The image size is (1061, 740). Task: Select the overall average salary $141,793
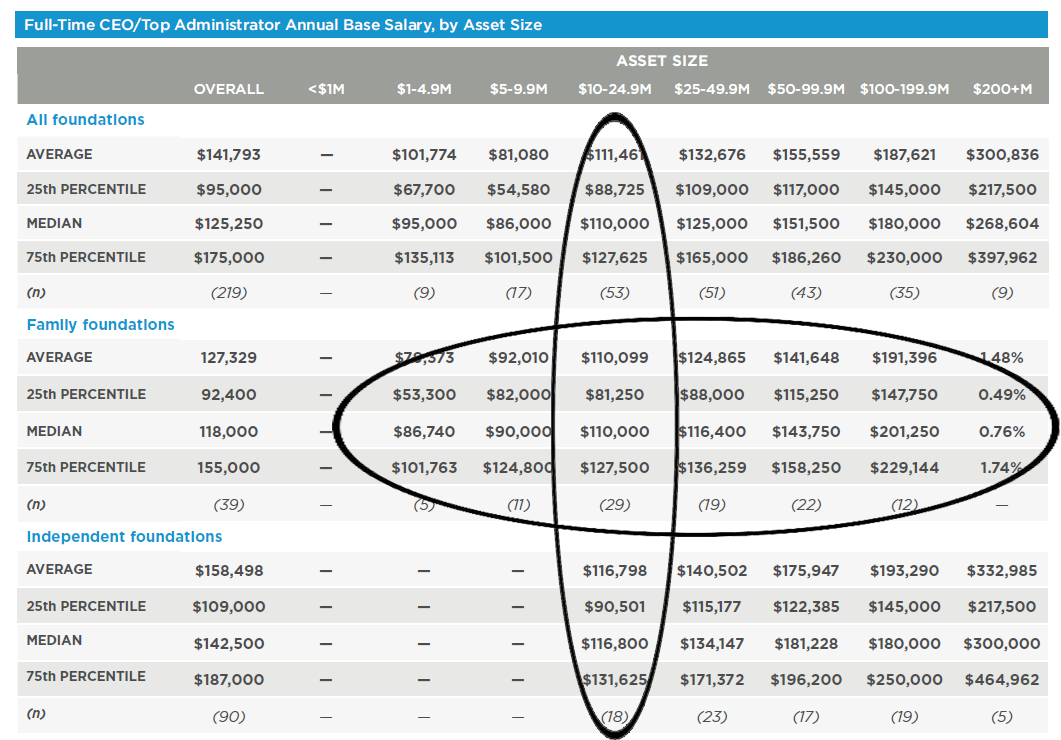coord(228,154)
